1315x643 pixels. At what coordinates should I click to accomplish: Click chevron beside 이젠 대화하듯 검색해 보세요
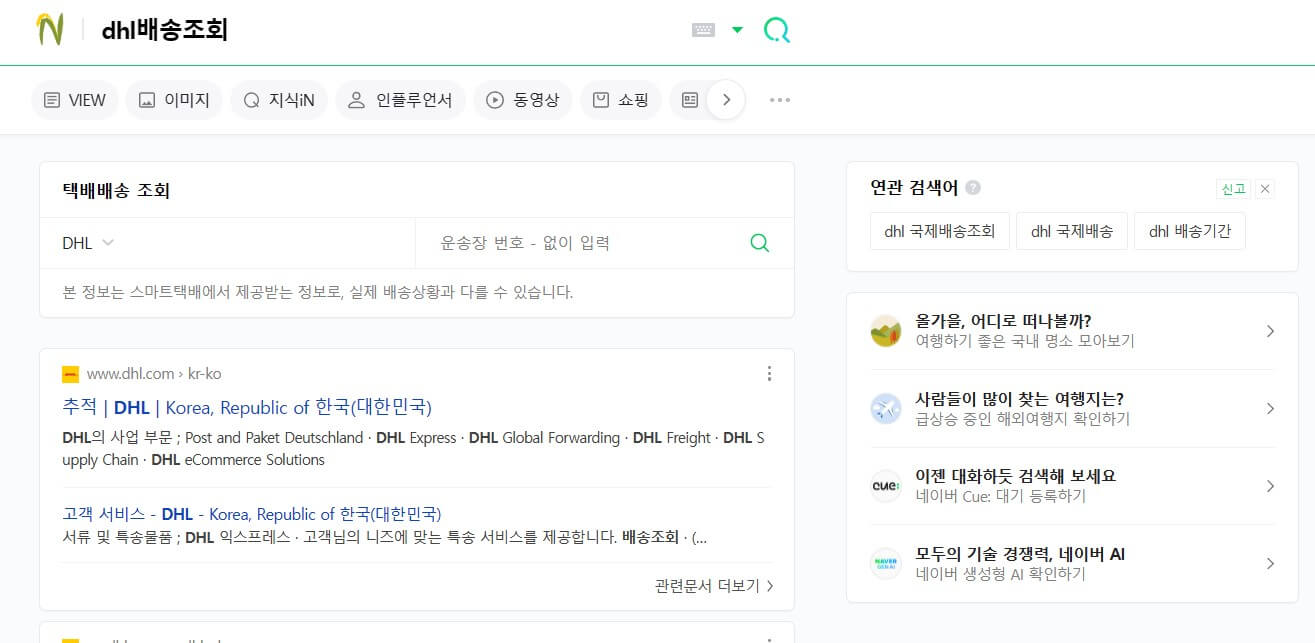[1270, 486]
